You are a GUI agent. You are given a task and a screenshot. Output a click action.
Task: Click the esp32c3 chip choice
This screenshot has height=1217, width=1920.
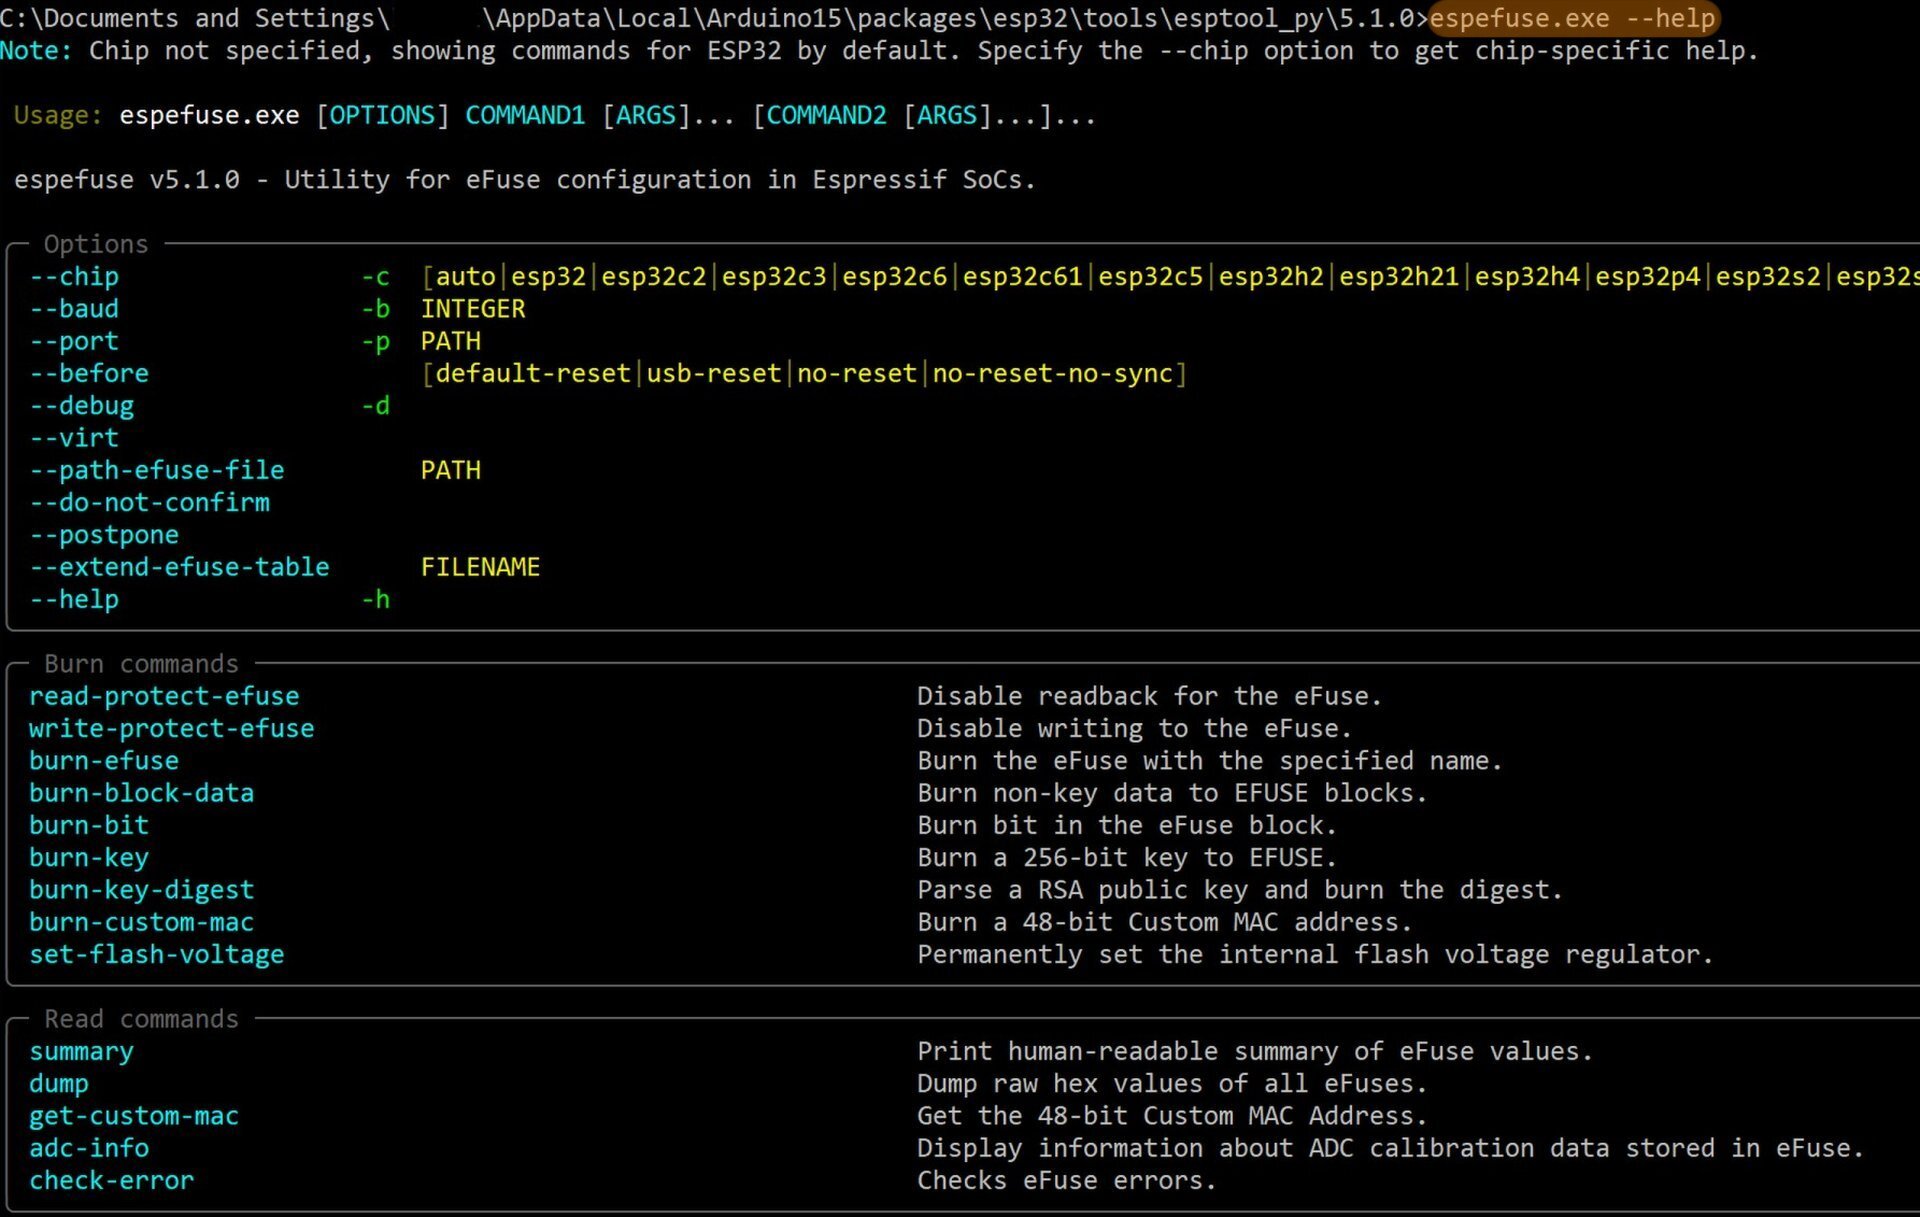tap(774, 277)
